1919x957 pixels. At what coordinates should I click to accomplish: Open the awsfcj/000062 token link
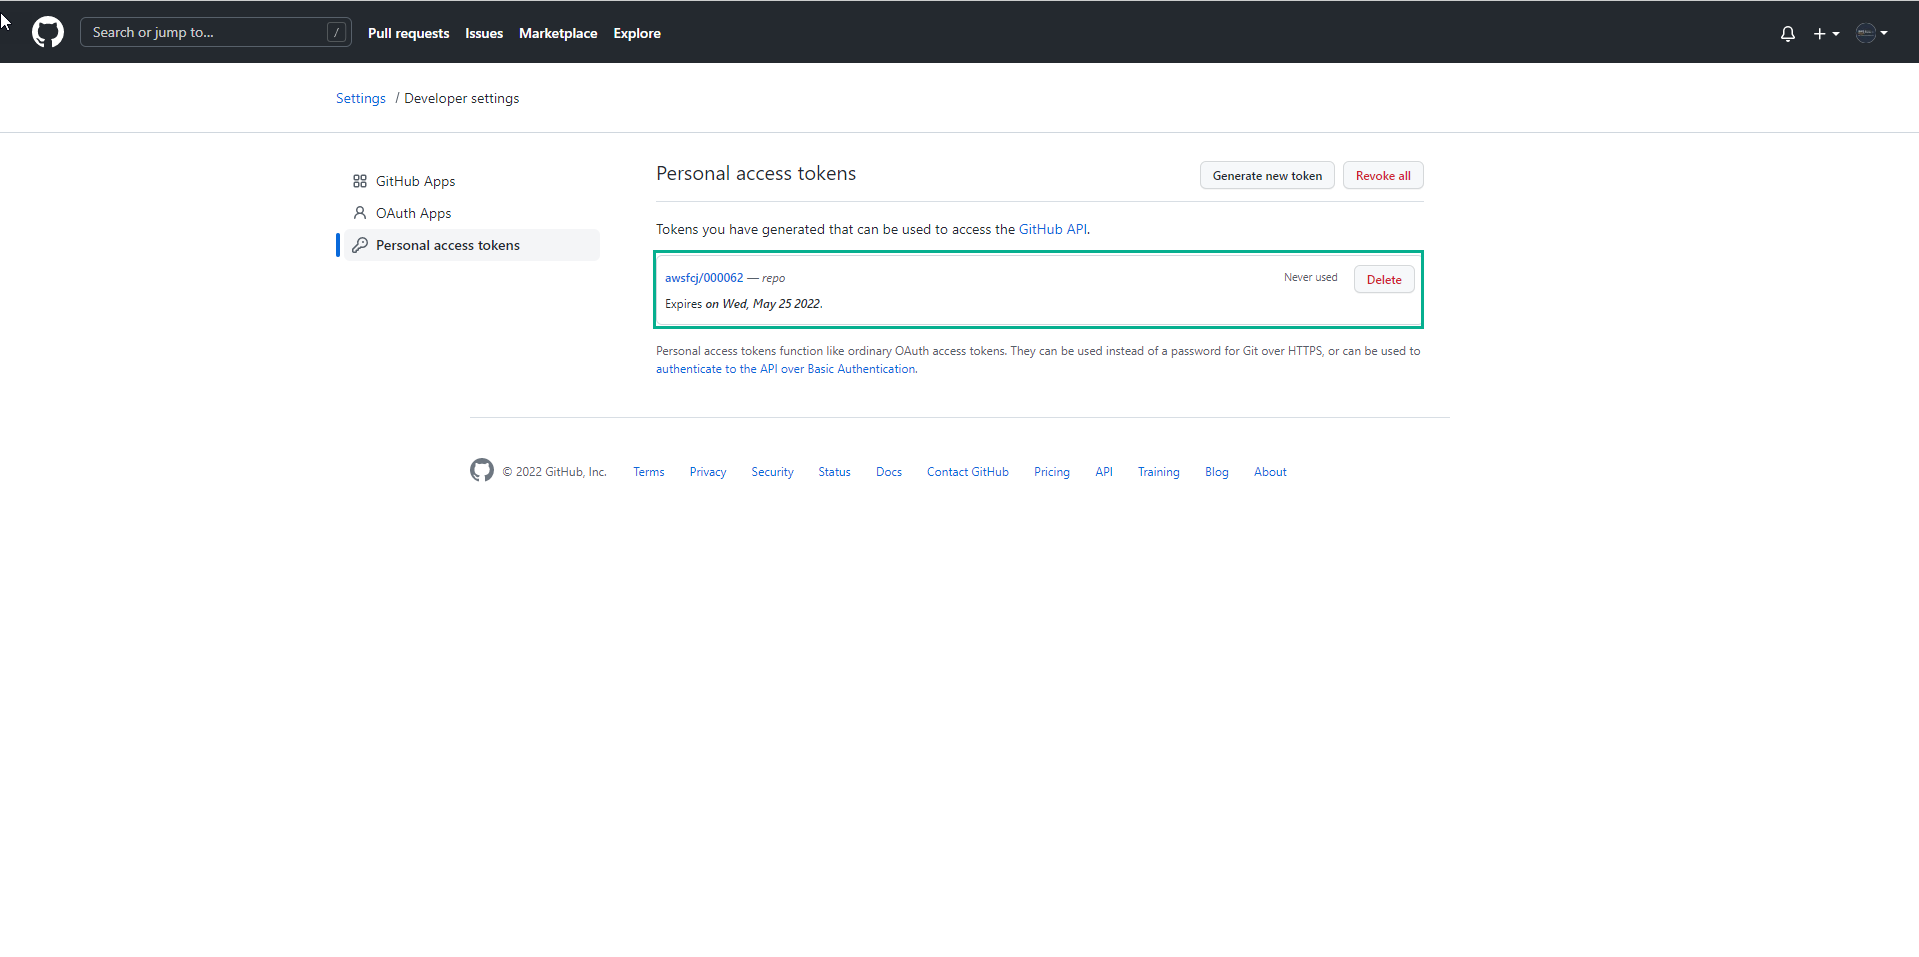[704, 278]
